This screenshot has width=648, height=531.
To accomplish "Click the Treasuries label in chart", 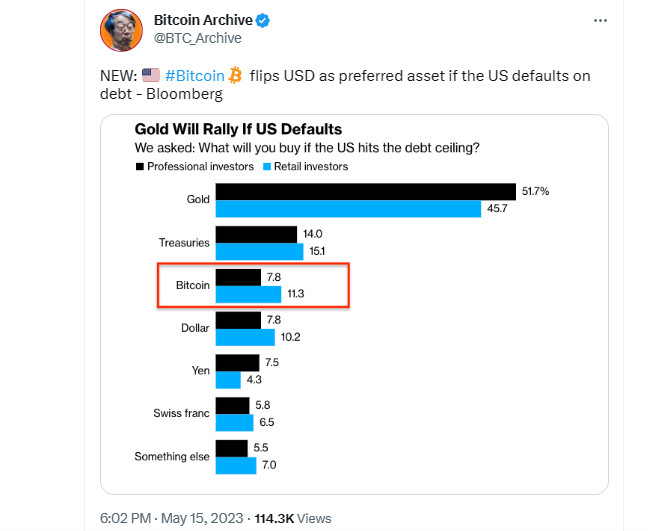I will click(184, 243).
